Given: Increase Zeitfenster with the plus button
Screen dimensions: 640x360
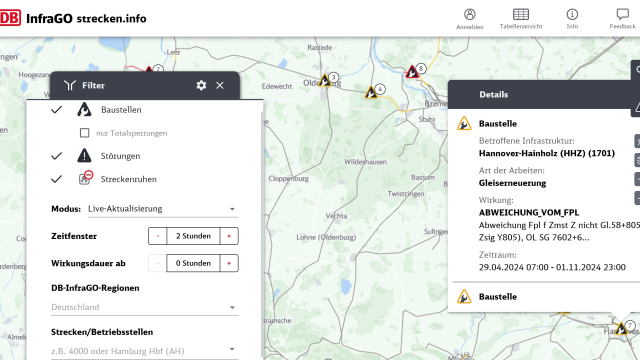Looking at the screenshot, I should click(229, 236).
